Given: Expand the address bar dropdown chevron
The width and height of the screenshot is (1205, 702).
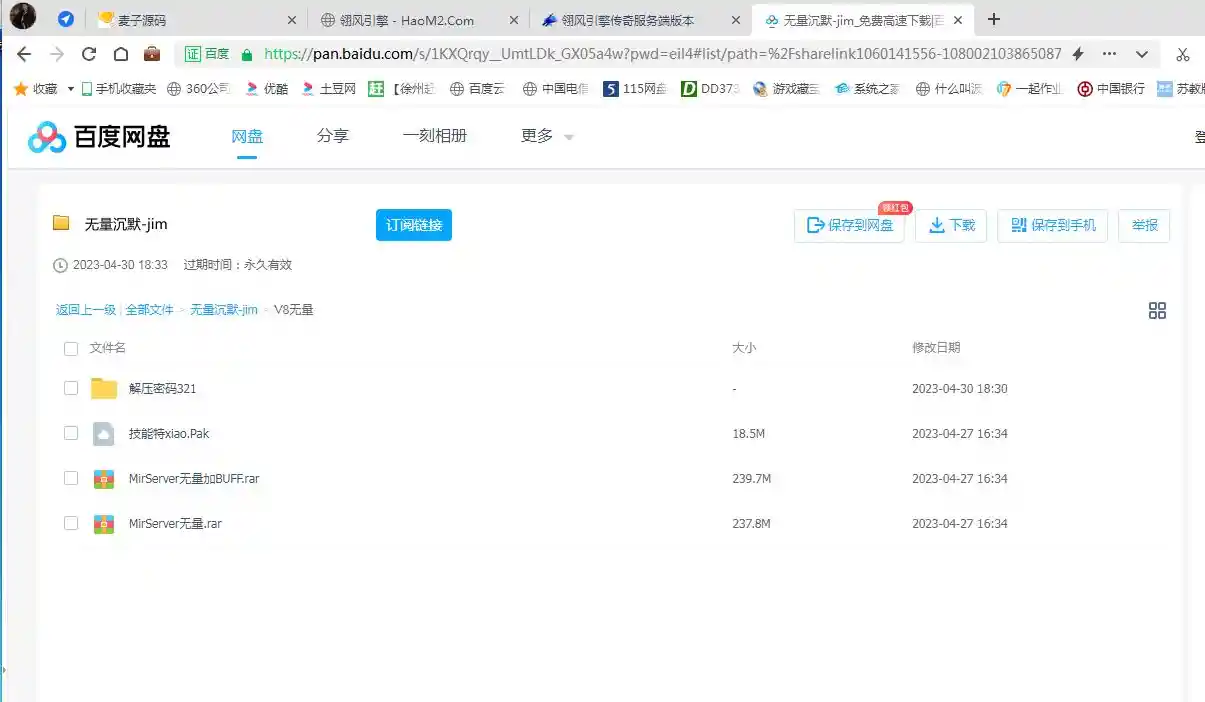Looking at the screenshot, I should click(1142, 55).
